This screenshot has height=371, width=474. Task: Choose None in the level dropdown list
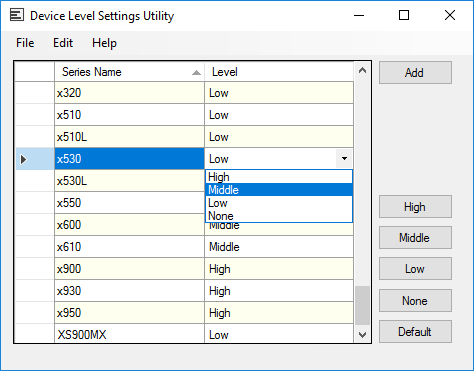click(x=279, y=216)
